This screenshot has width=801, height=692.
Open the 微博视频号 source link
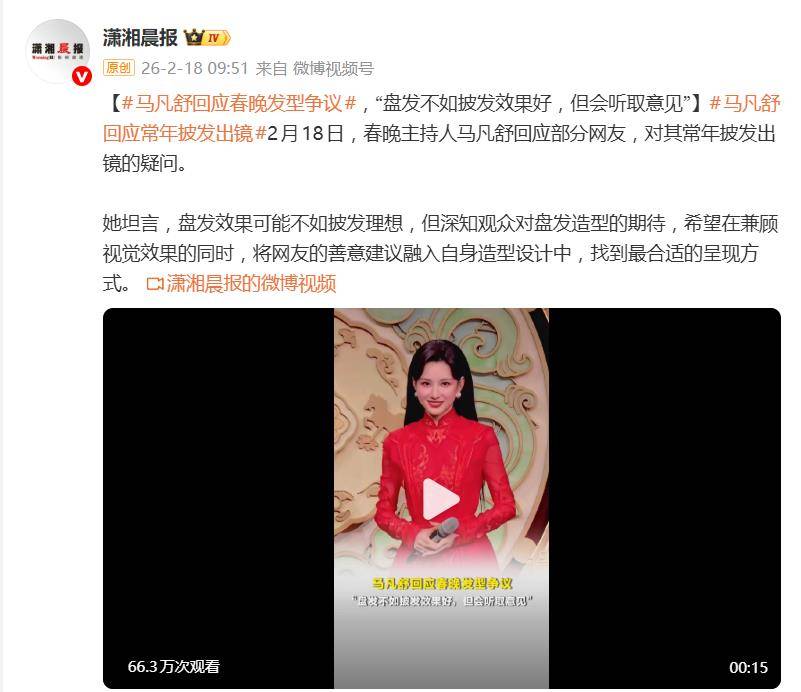click(333, 68)
